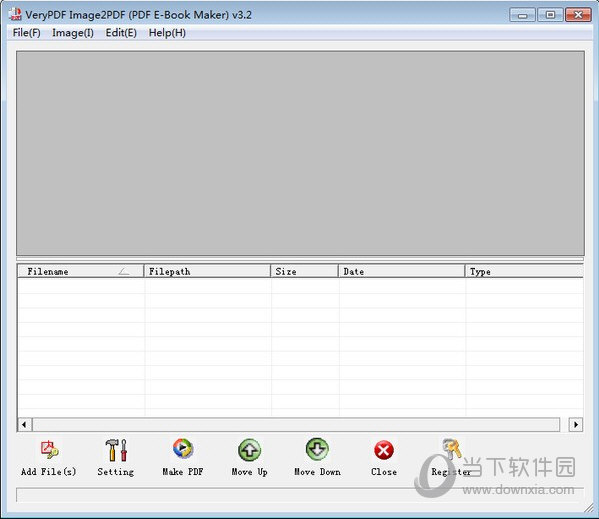Sort list by Size column header
The image size is (599, 519).
(x=304, y=271)
